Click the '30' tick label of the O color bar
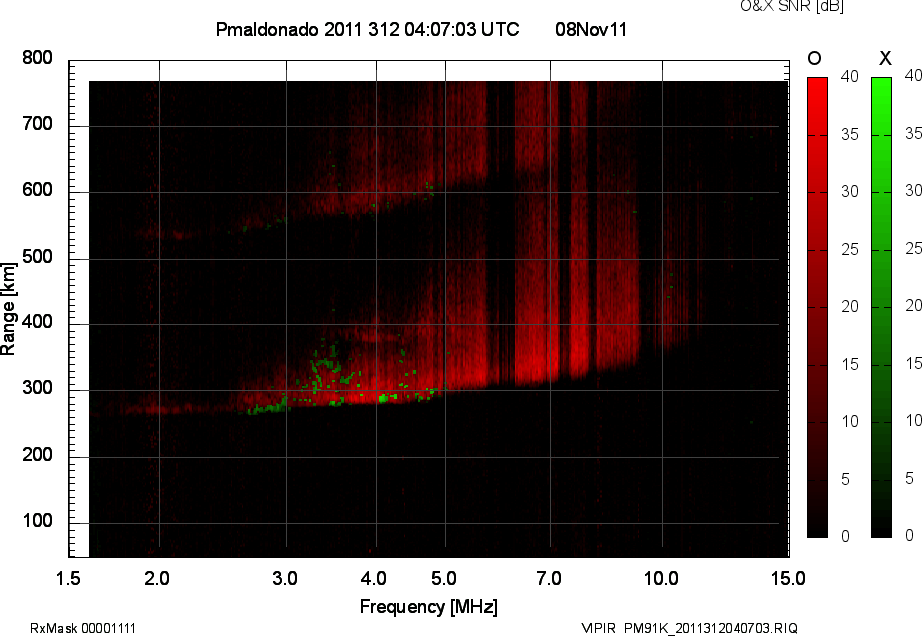The image size is (922, 636). [x=850, y=192]
